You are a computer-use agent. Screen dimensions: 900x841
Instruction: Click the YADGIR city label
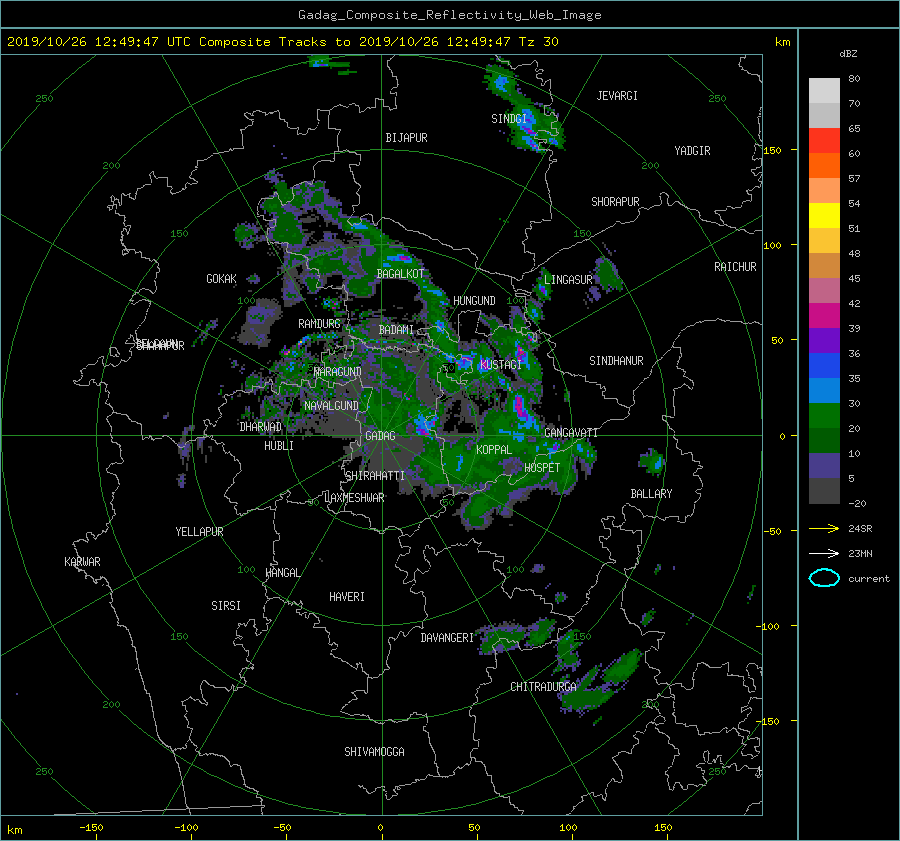coord(692,151)
